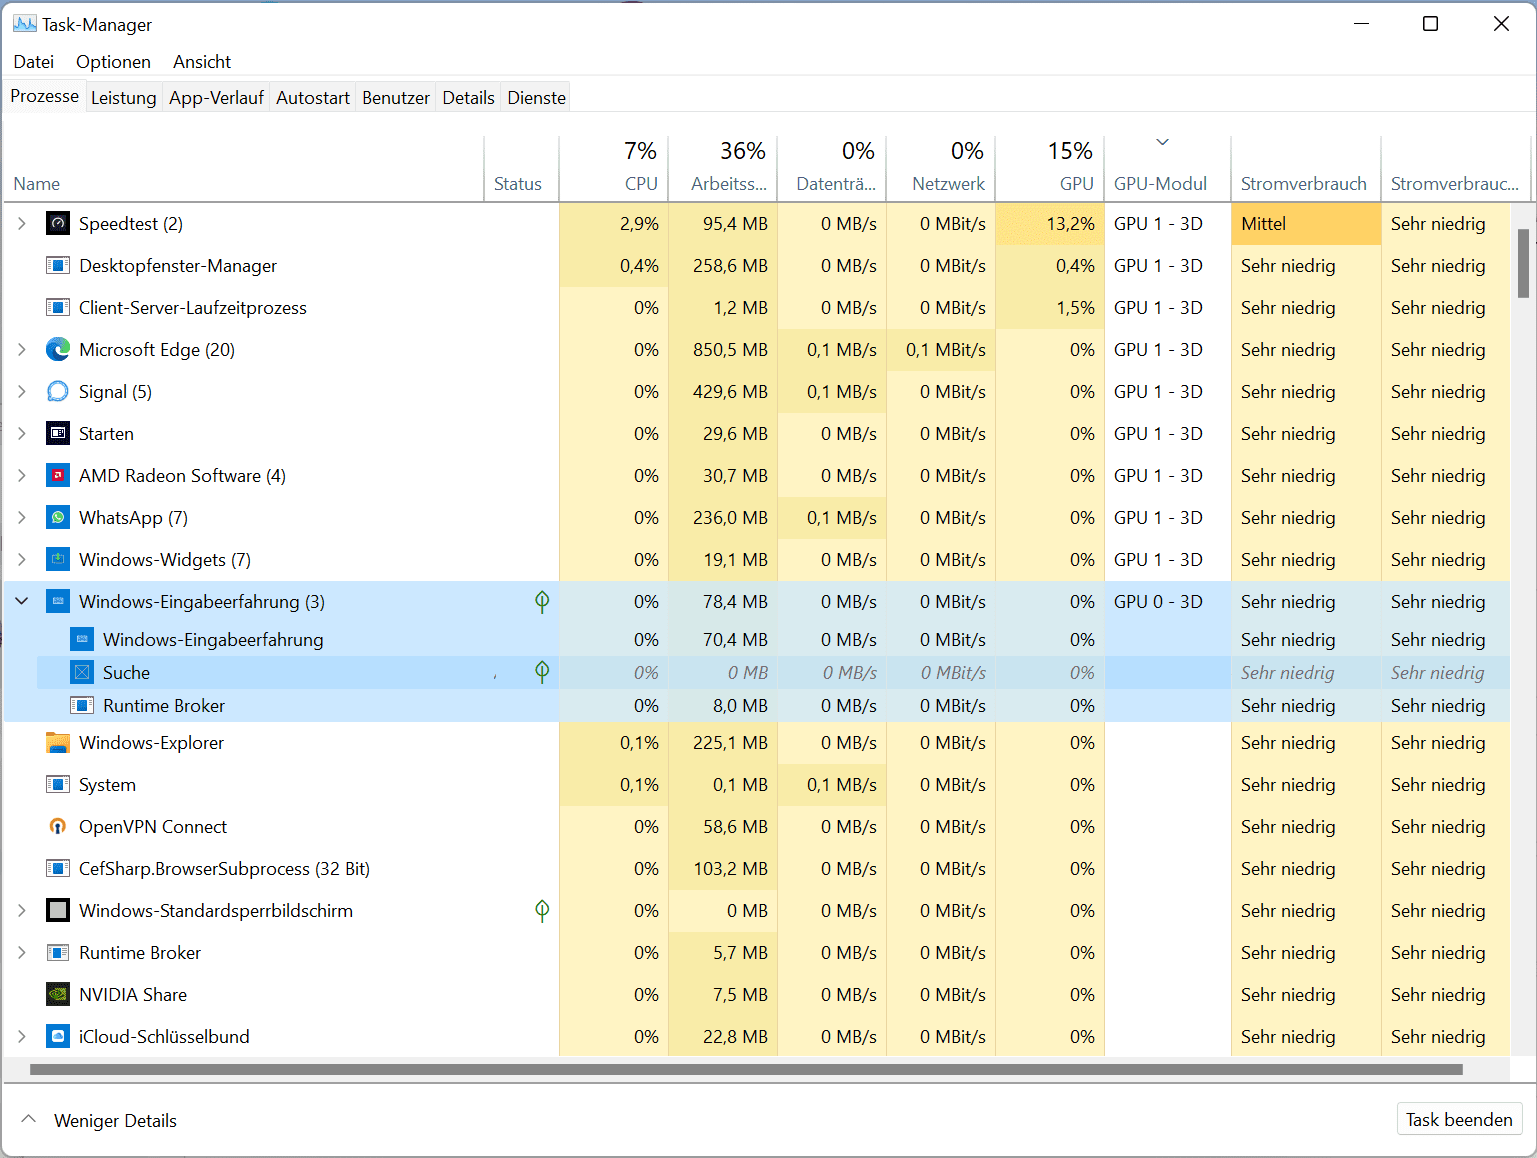Click the leaf status icon for Windows-Standardsperrbildschirm
The image size is (1537, 1158).
coord(542,910)
